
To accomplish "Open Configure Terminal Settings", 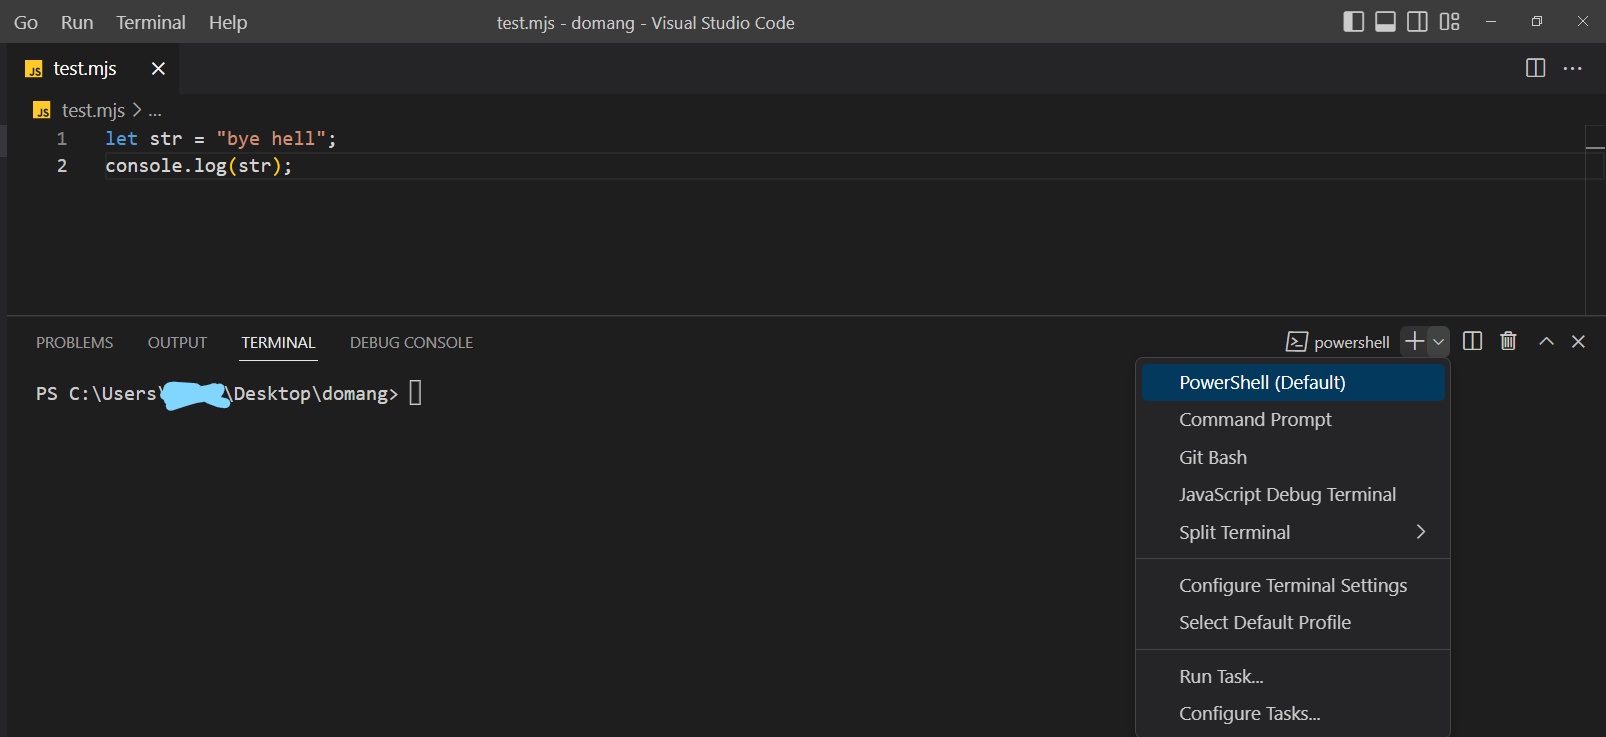I will tap(1293, 585).
